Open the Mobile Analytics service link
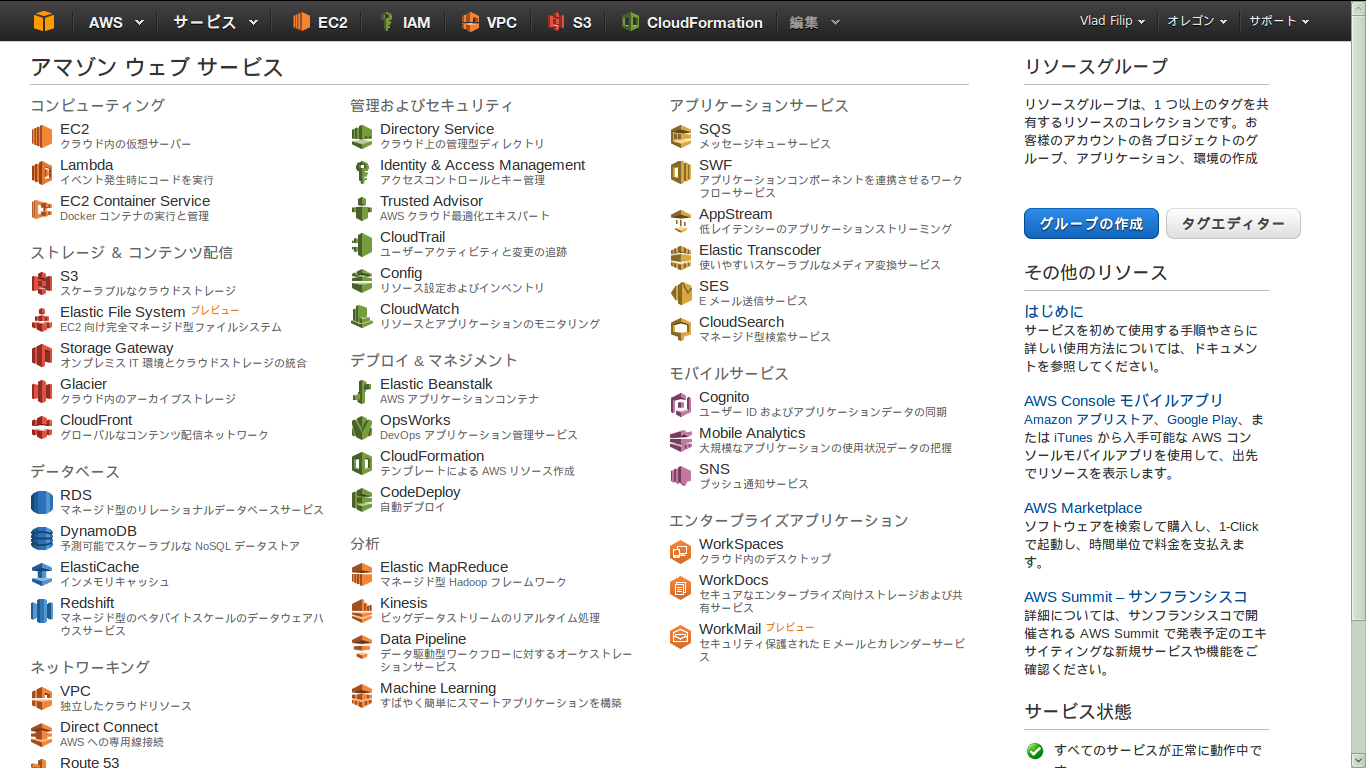Screen dimensions: 1366x768 click(752, 433)
